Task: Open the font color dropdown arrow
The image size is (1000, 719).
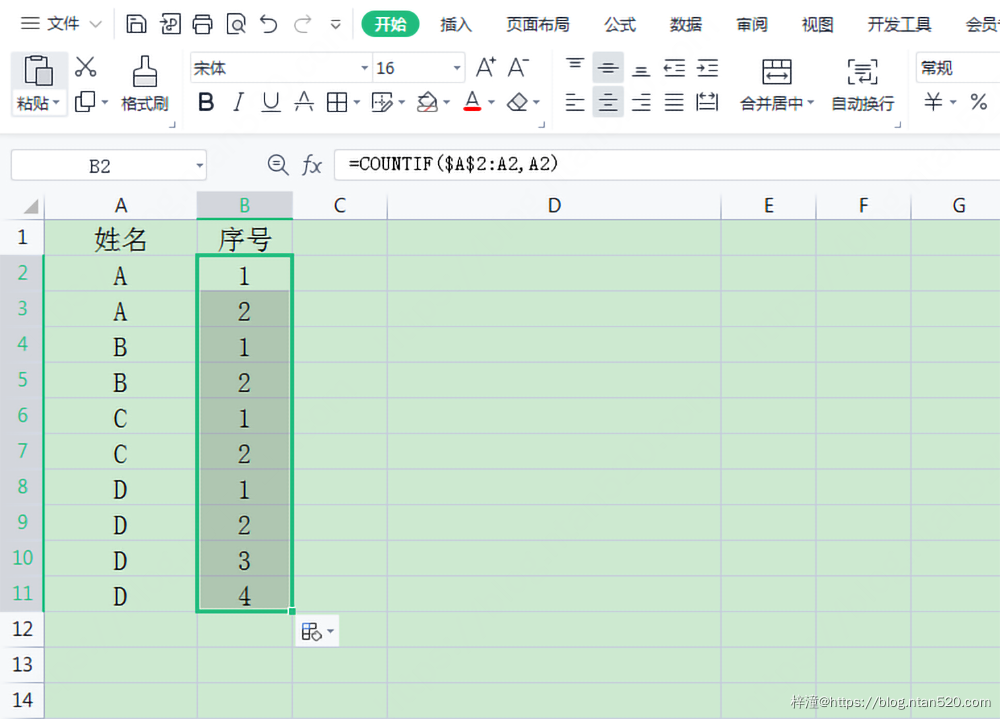Action: point(491,102)
